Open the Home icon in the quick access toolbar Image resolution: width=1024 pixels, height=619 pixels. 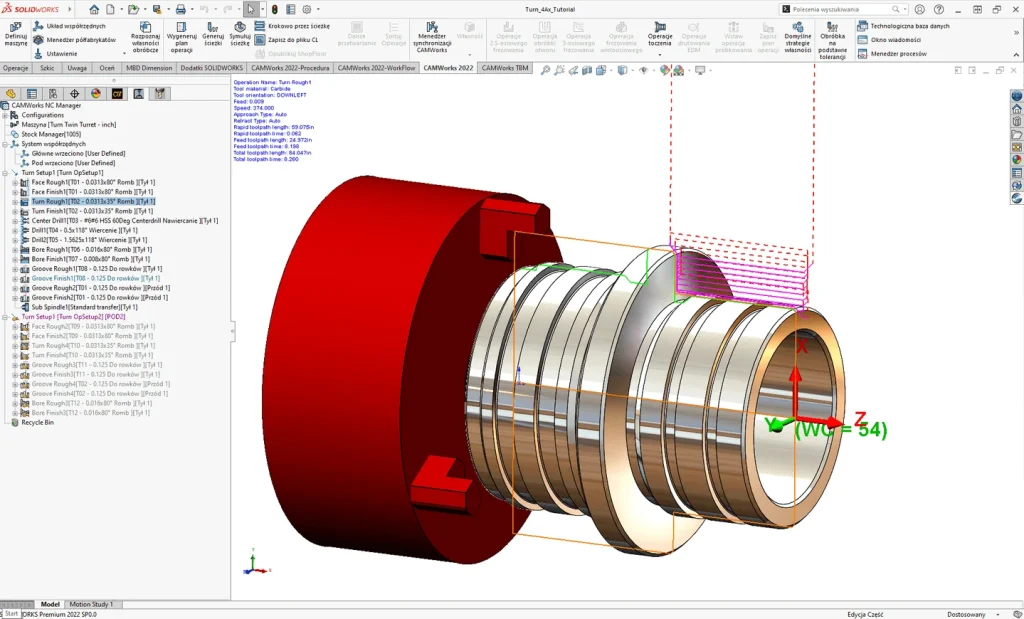point(94,9)
